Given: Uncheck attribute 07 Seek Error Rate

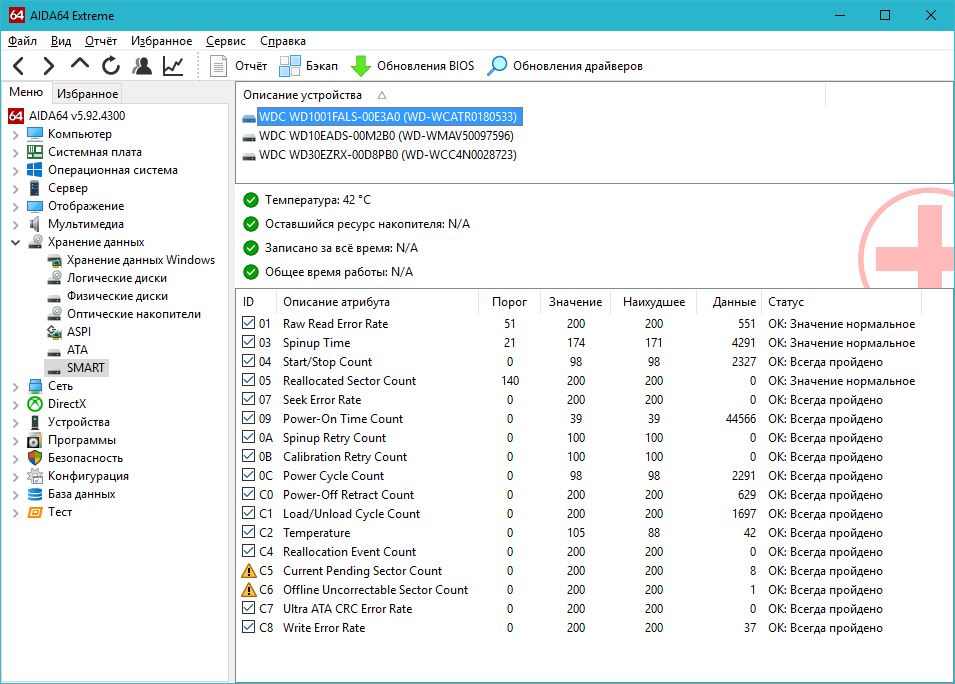Looking at the screenshot, I should point(248,398).
